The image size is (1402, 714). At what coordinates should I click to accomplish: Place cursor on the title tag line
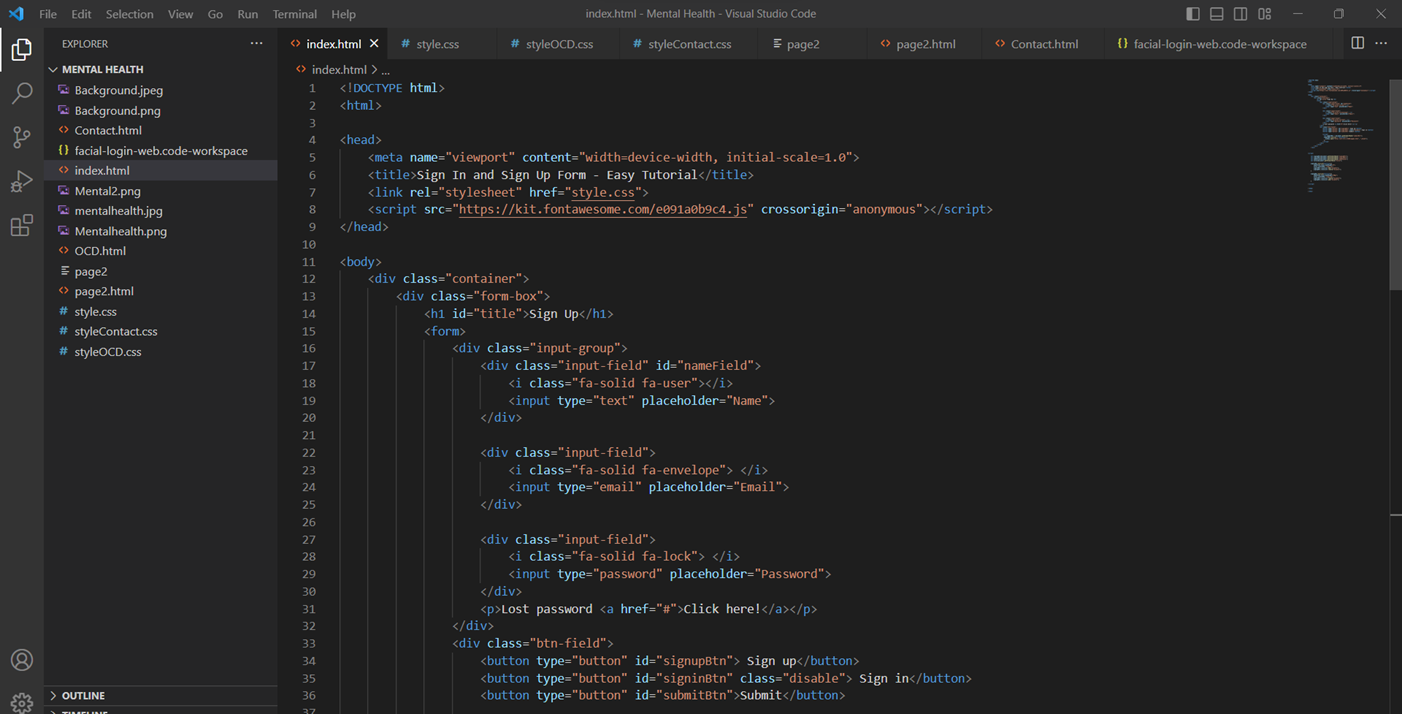click(561, 175)
